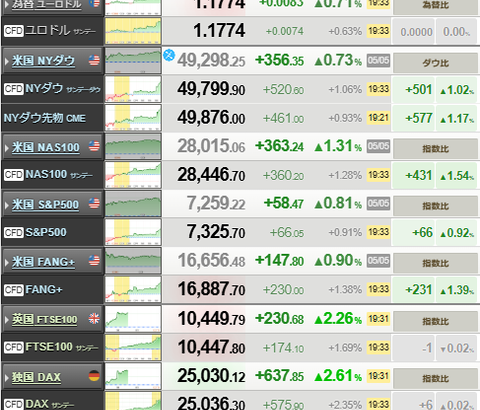Click the US flag next to 米国 NYダウ
This screenshot has width=480, height=410.
[94, 60]
